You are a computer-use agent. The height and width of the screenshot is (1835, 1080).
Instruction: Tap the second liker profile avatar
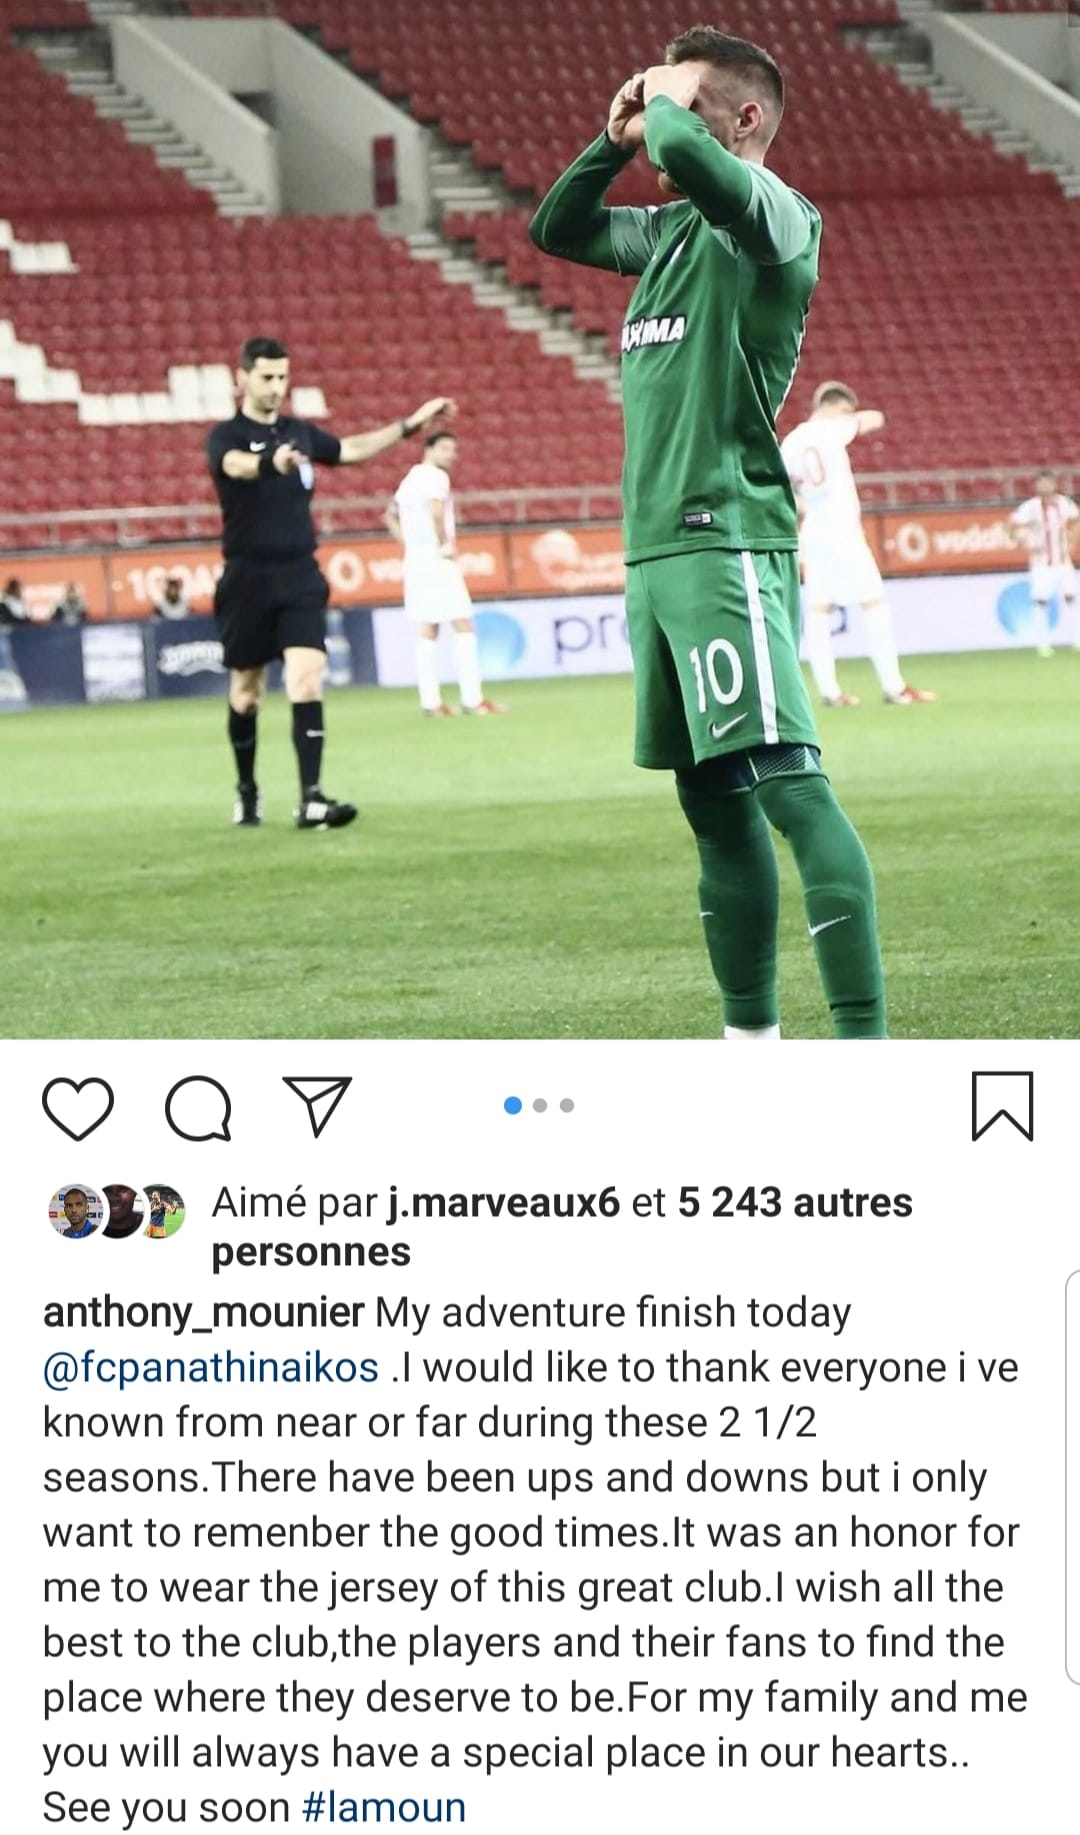pos(118,1211)
